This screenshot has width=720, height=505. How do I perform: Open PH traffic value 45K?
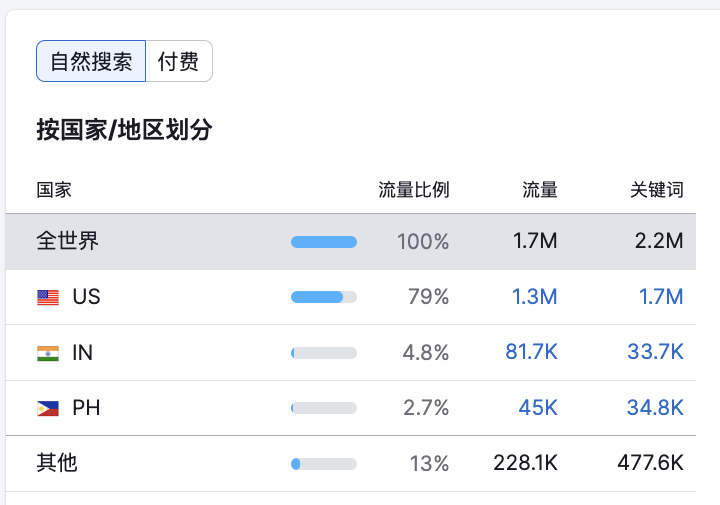[x=538, y=408]
